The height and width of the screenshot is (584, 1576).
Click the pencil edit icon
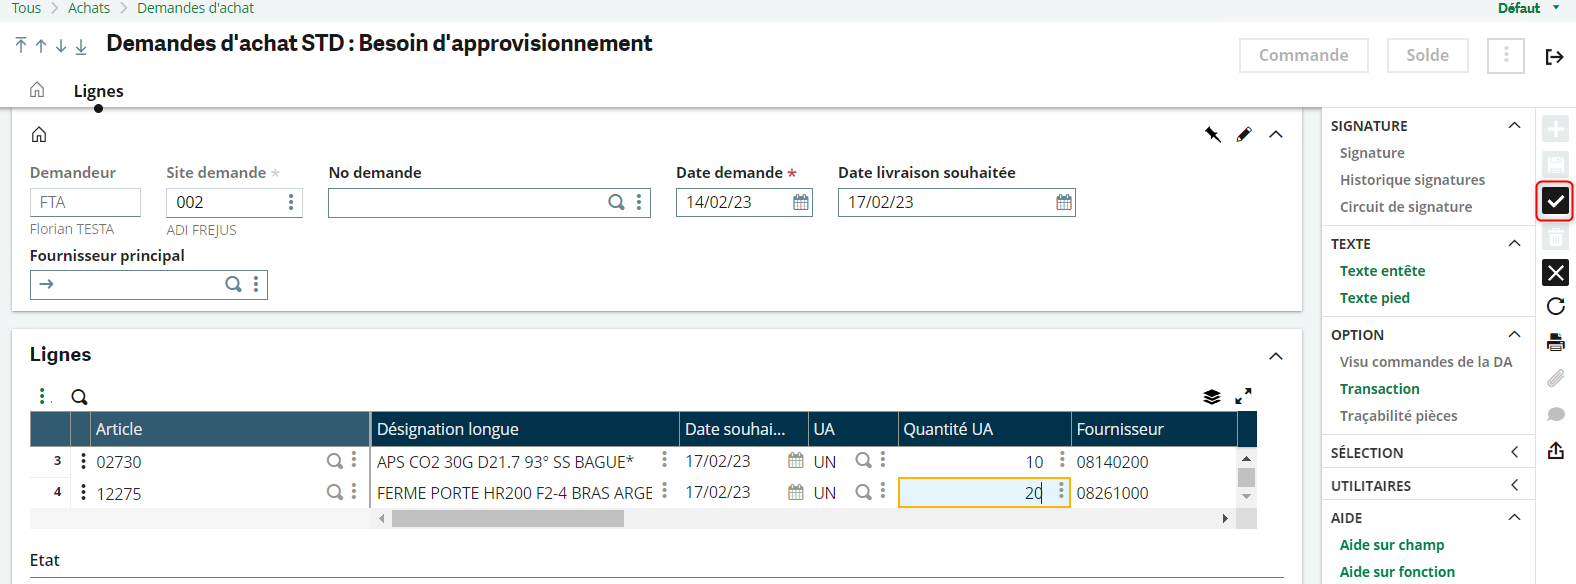click(x=1244, y=134)
